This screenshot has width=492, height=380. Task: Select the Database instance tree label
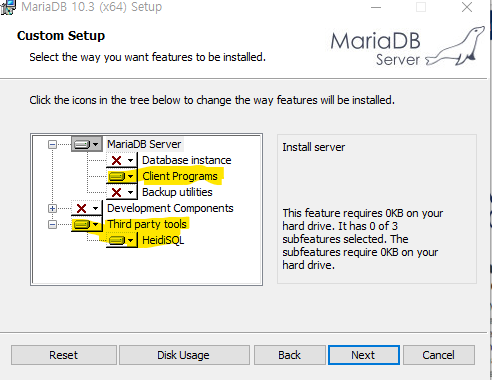pos(187,160)
